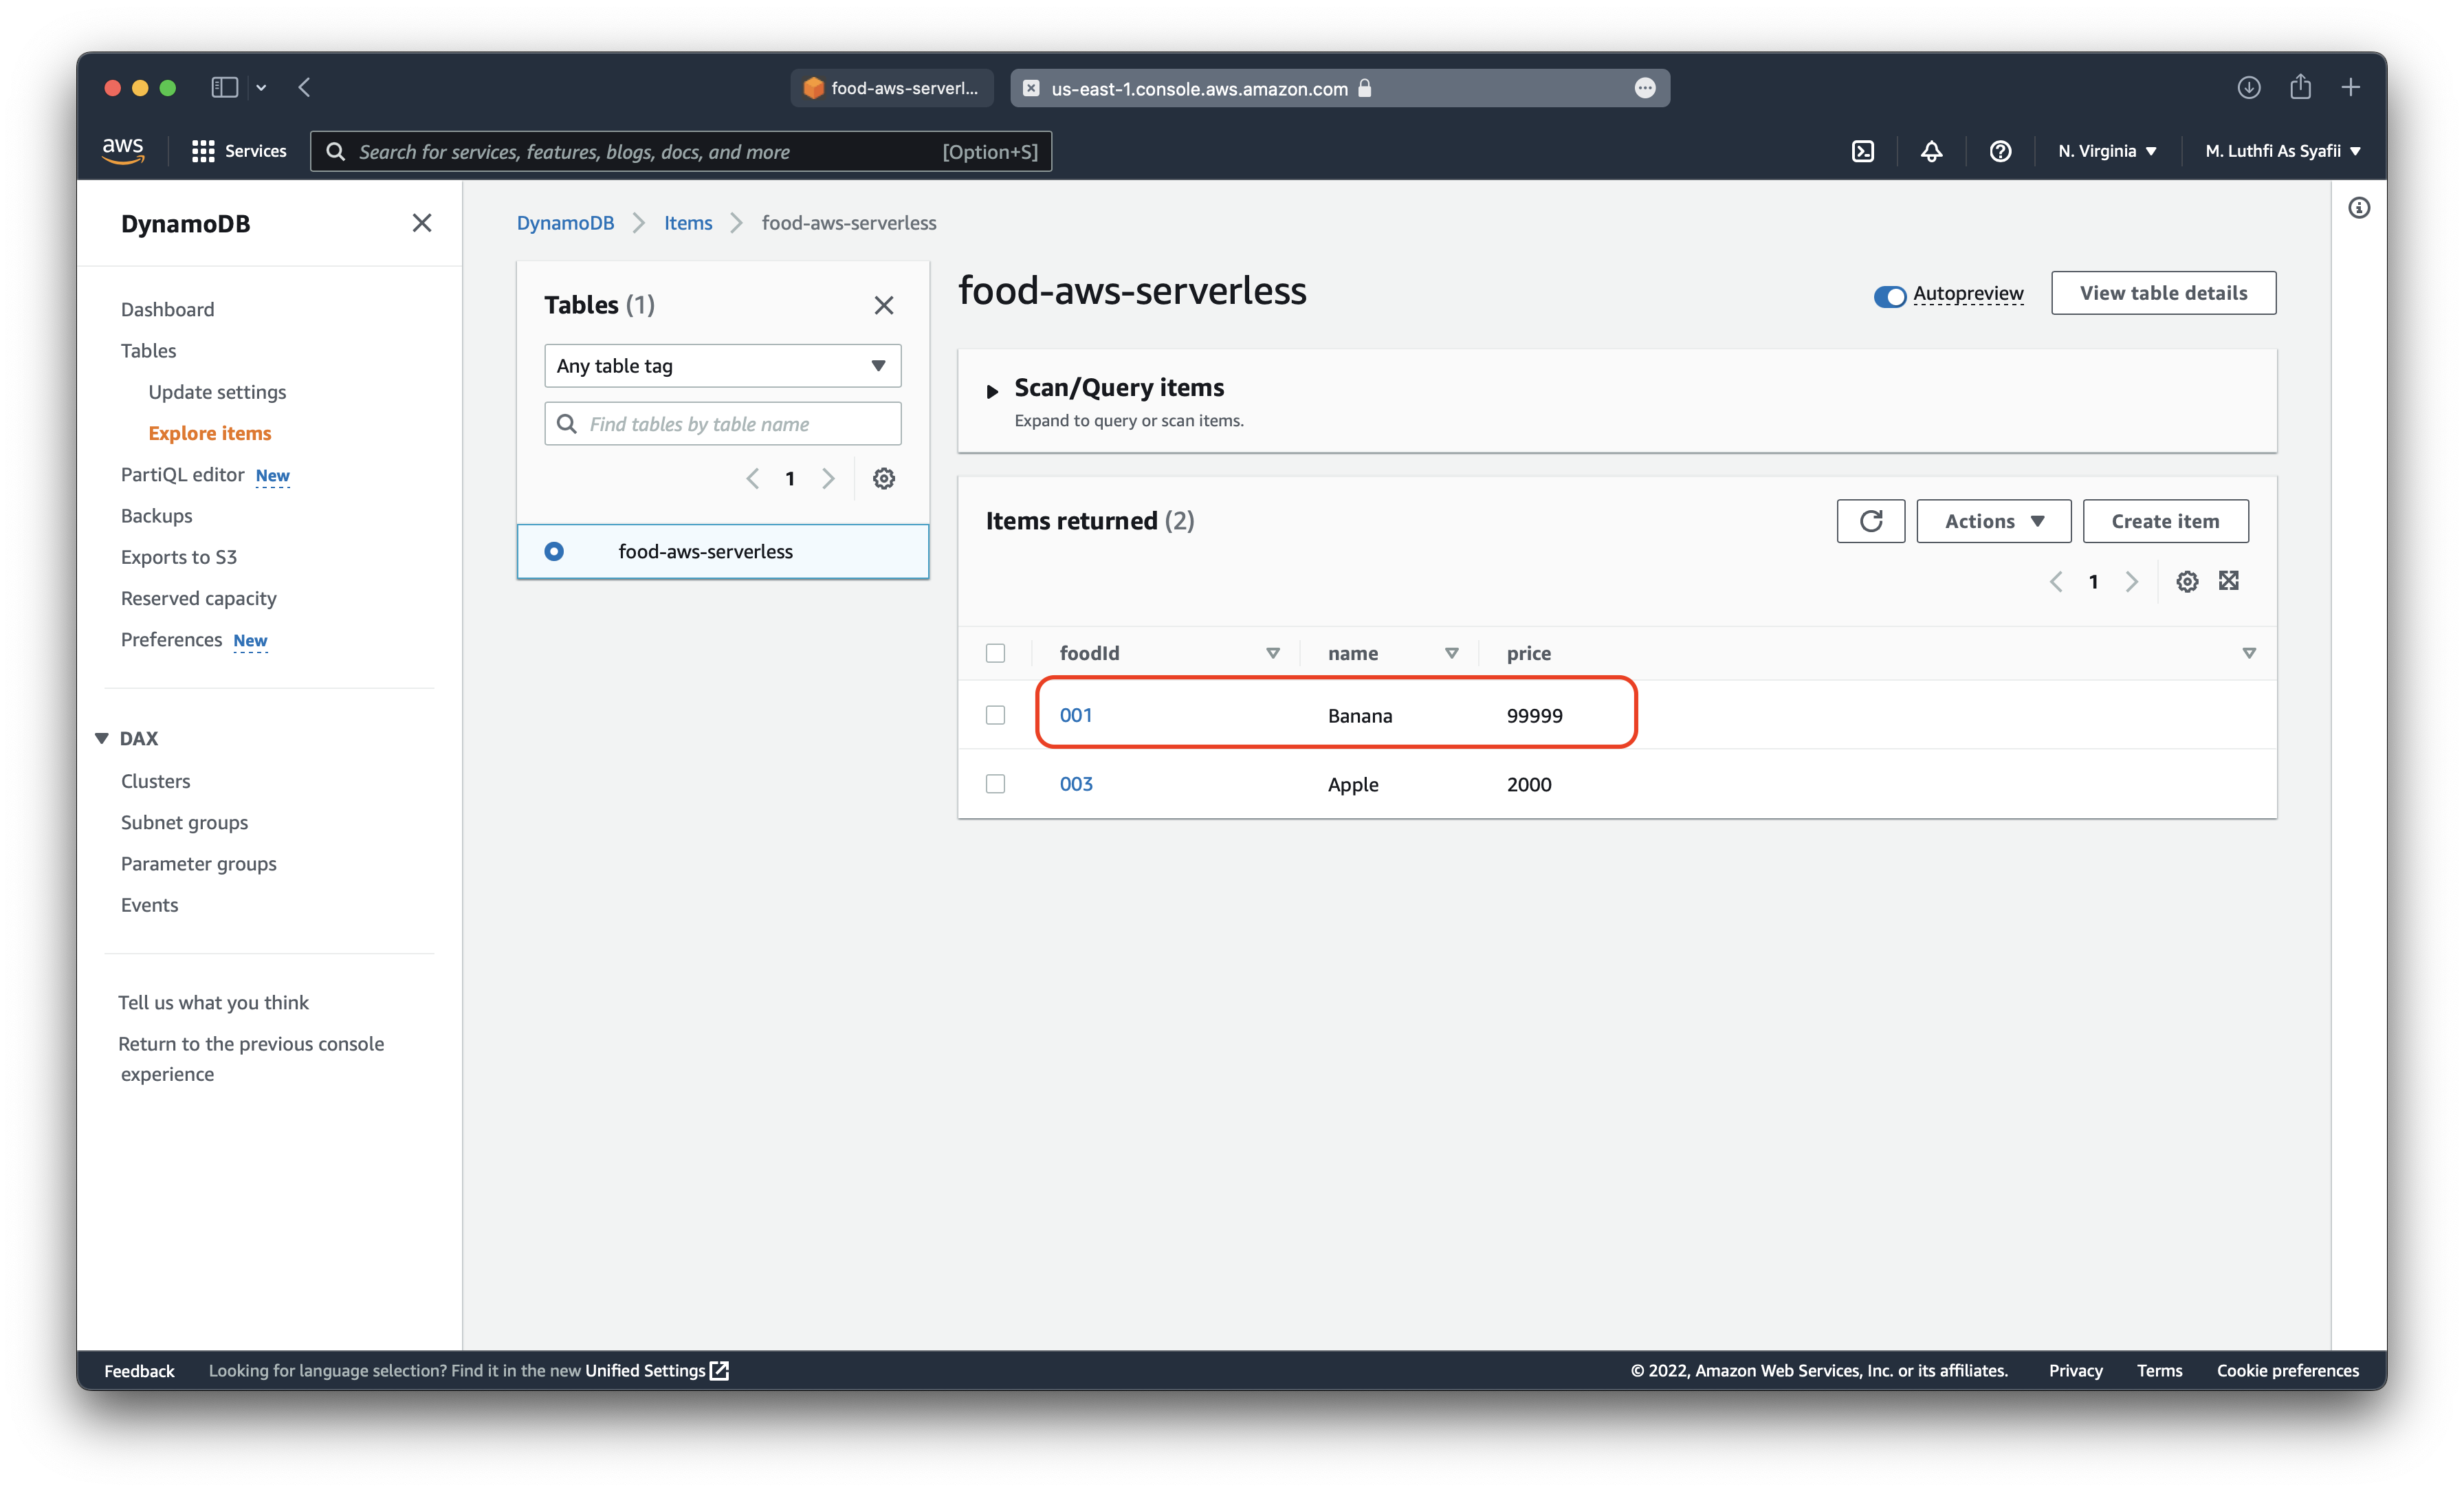Image resolution: width=2464 pixels, height=1492 pixels.
Task: Open Subnet groups in the sidebar
Action: 184,822
